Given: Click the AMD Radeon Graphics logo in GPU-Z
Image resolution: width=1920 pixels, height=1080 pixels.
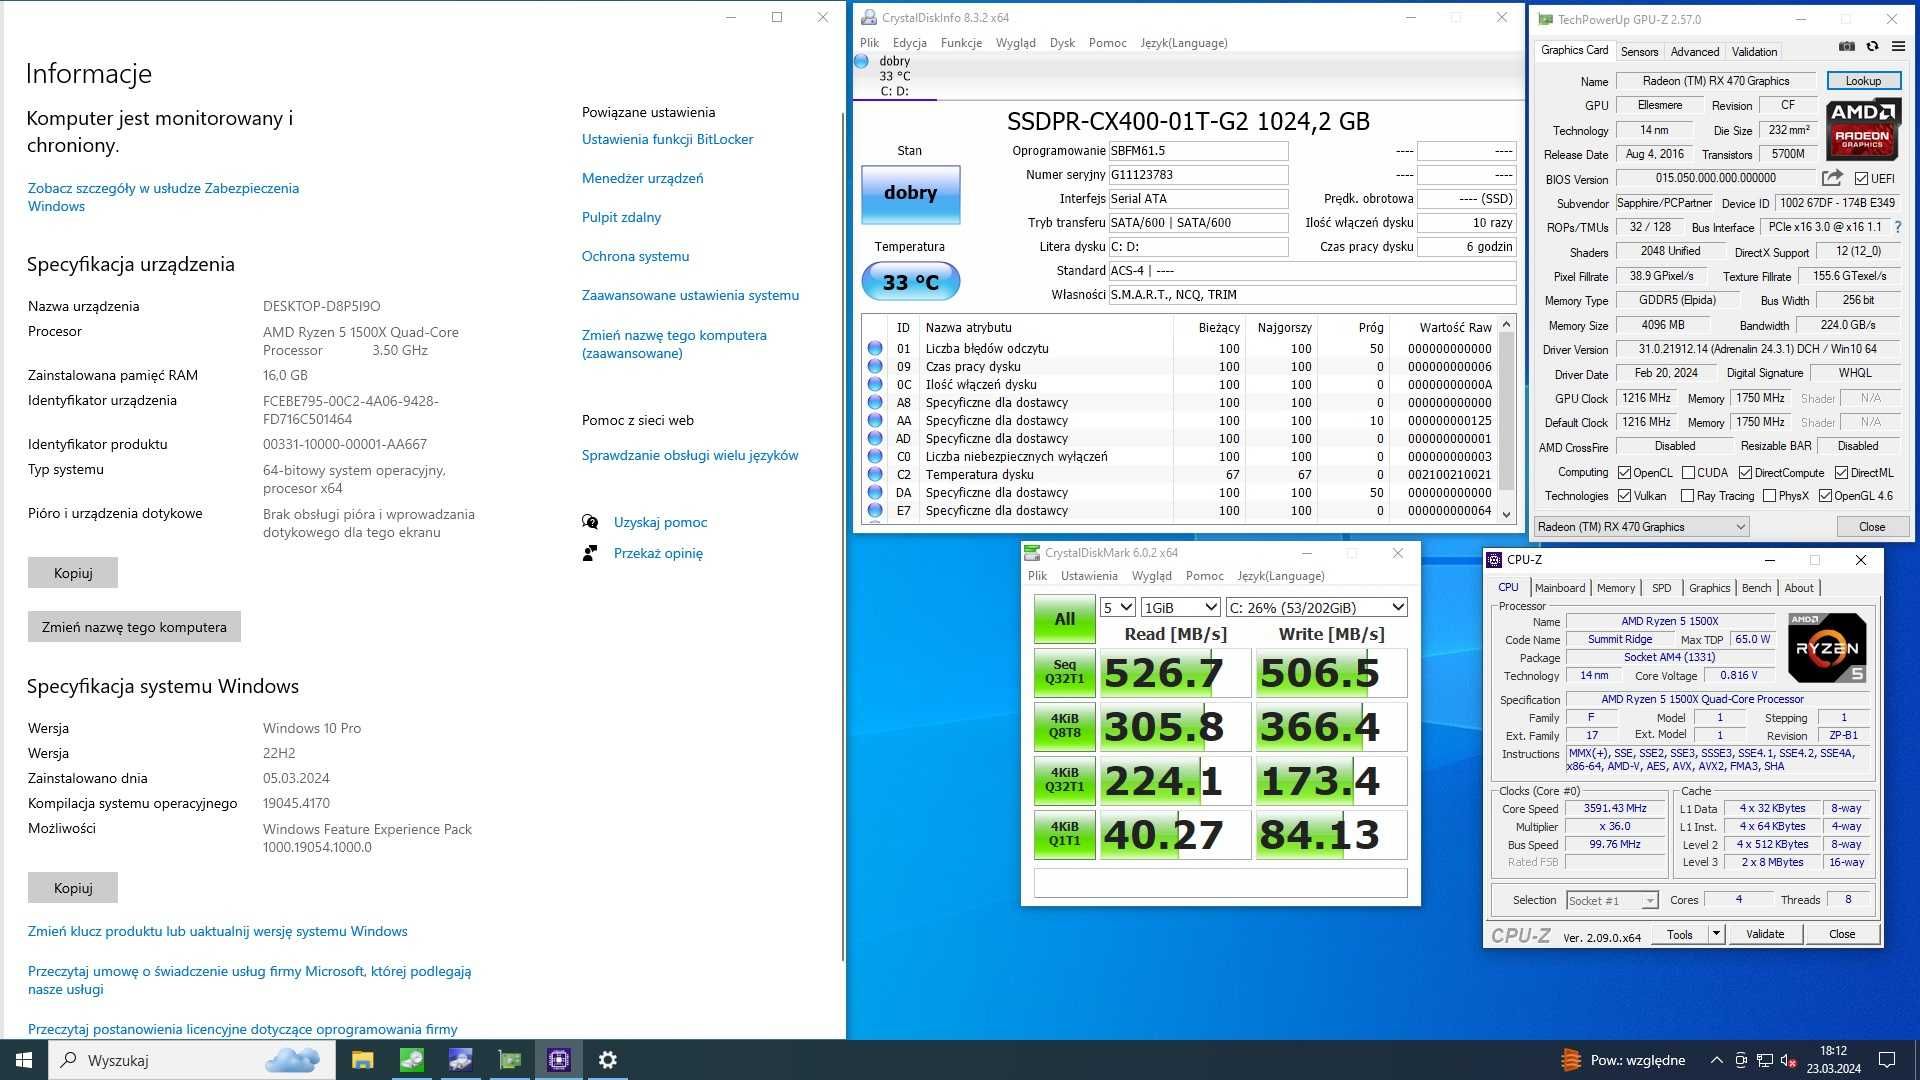Looking at the screenshot, I should pos(1862,130).
